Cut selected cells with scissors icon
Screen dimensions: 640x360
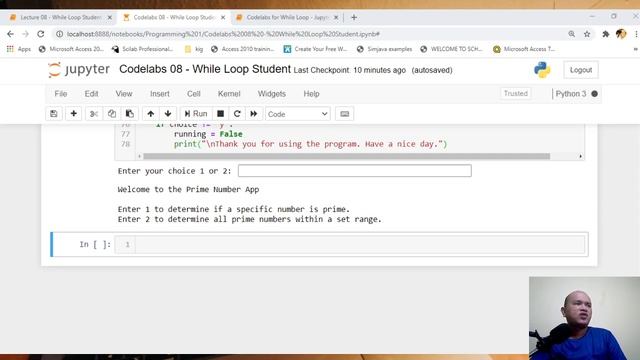(x=94, y=114)
